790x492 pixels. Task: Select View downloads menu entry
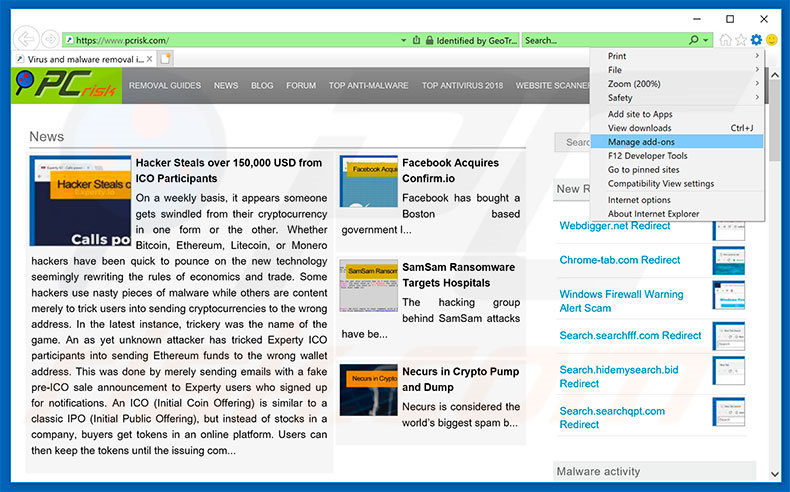tap(677, 128)
